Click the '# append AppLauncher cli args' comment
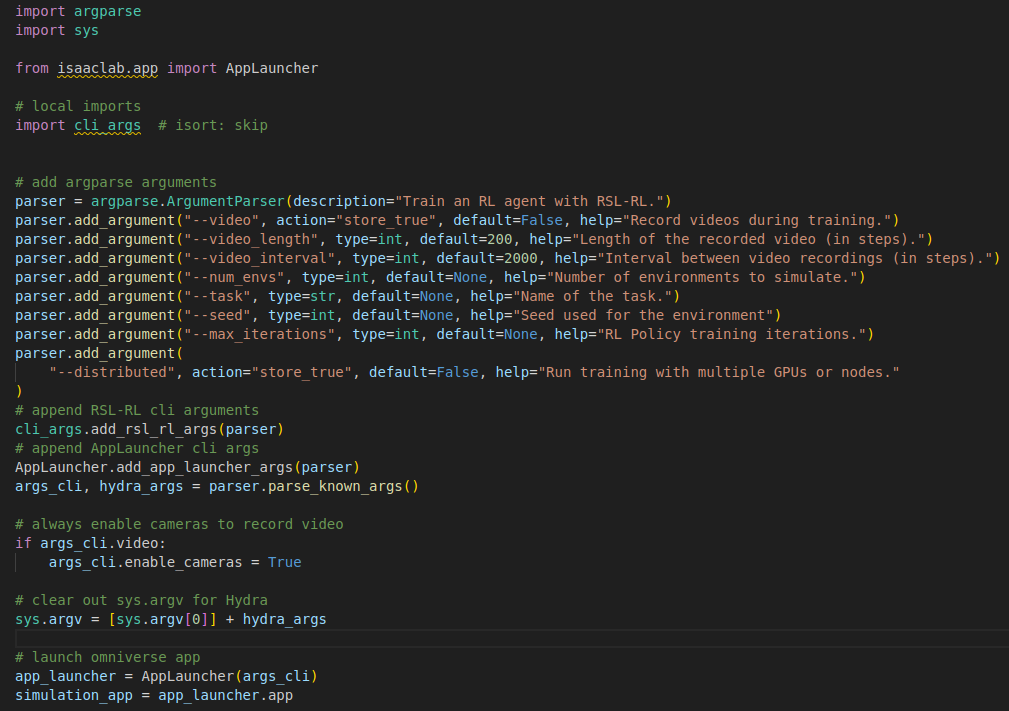This screenshot has width=1009, height=711. 137,448
